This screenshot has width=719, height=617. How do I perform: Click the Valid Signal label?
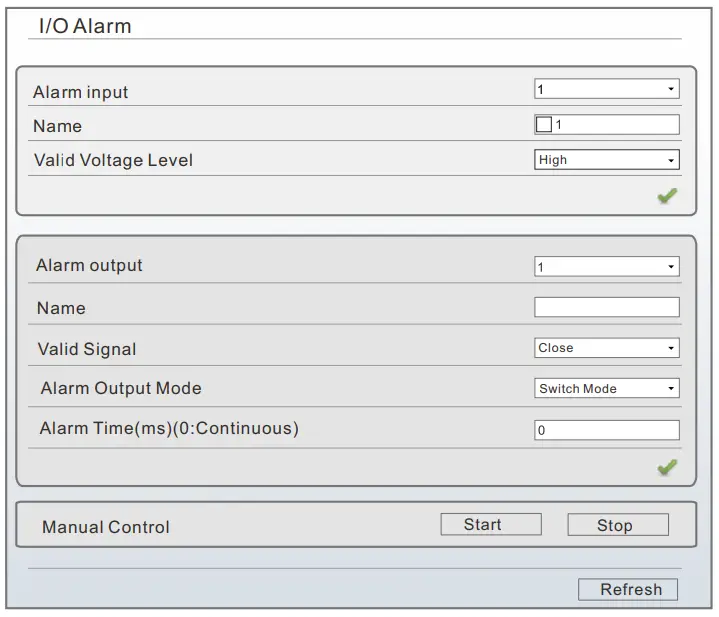(x=87, y=349)
